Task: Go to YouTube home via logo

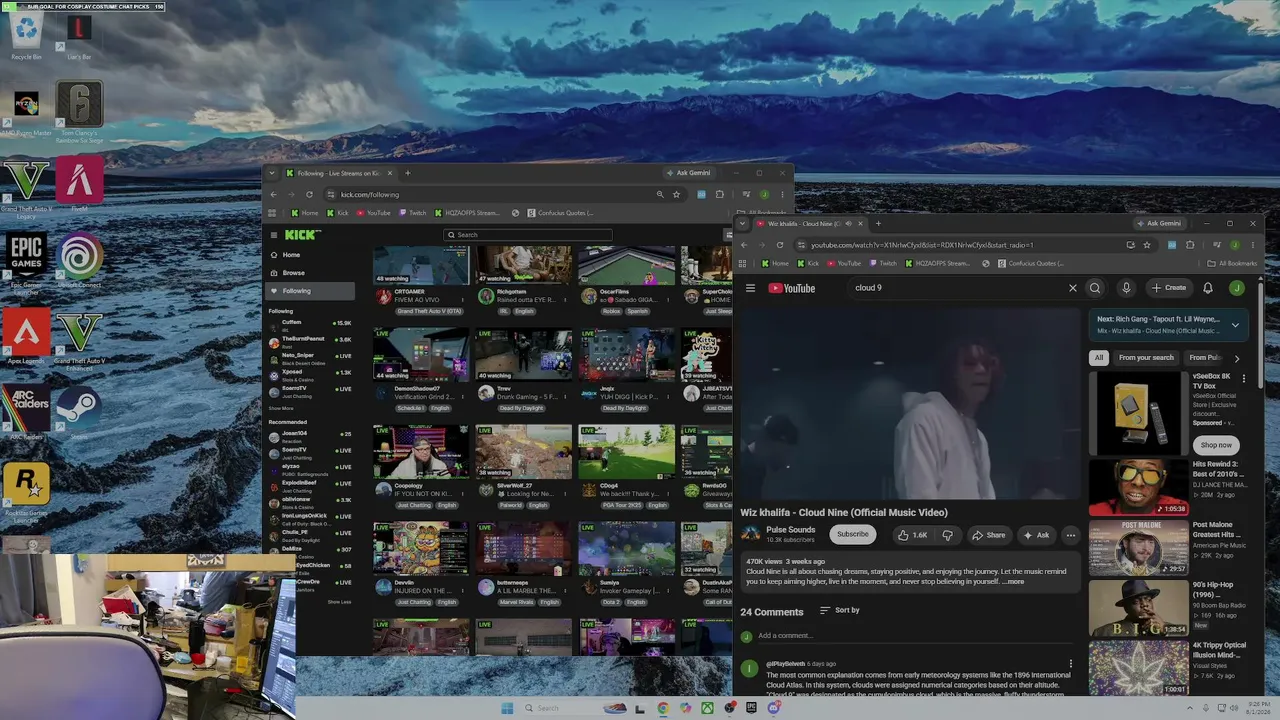Action: tap(792, 288)
